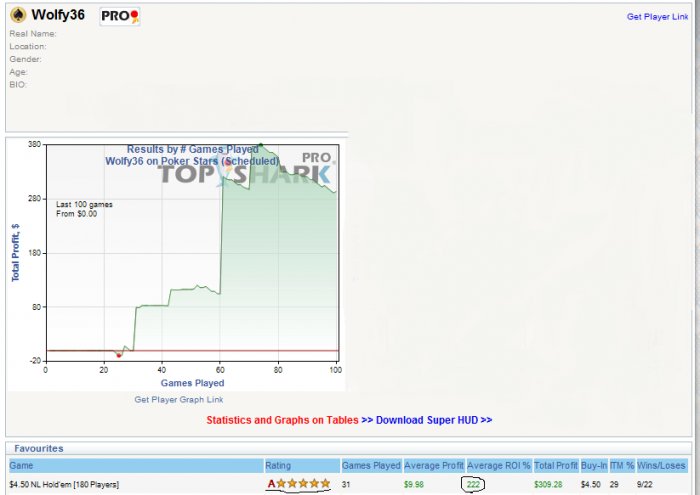
Task: Sort by the Game column header
Action: (136, 466)
